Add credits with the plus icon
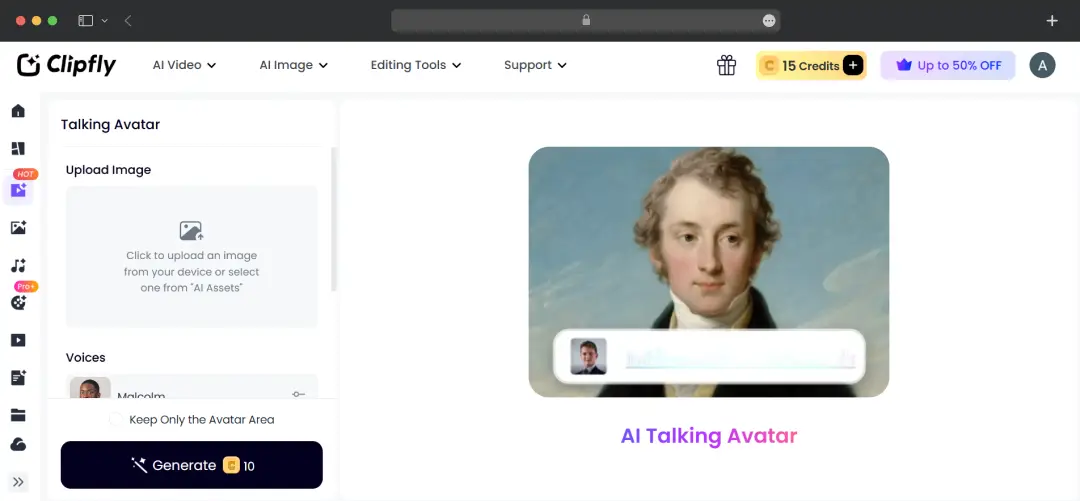This screenshot has width=1080, height=501. 853,65
